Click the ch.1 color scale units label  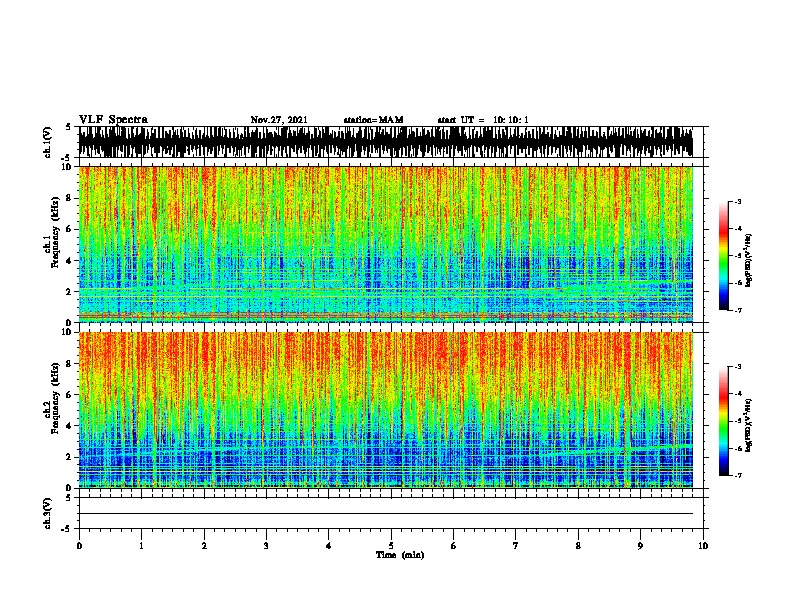(749, 261)
